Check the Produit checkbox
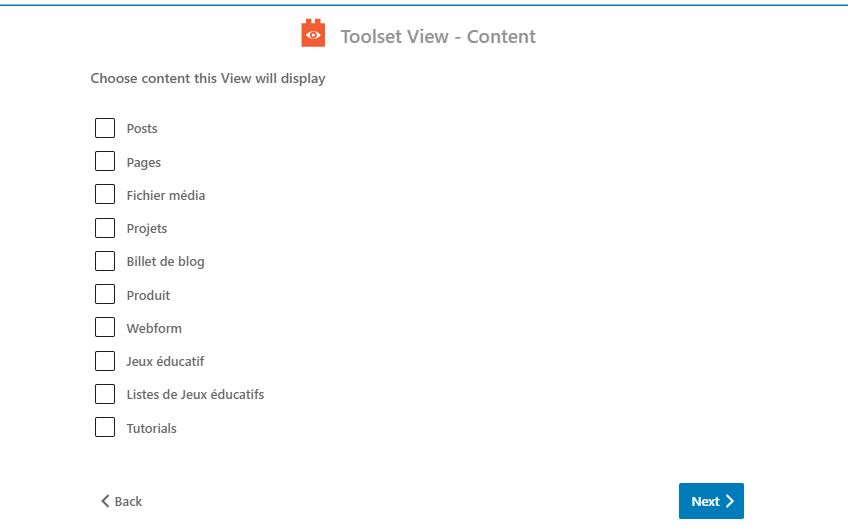The height and width of the screenshot is (532, 848). (x=105, y=295)
